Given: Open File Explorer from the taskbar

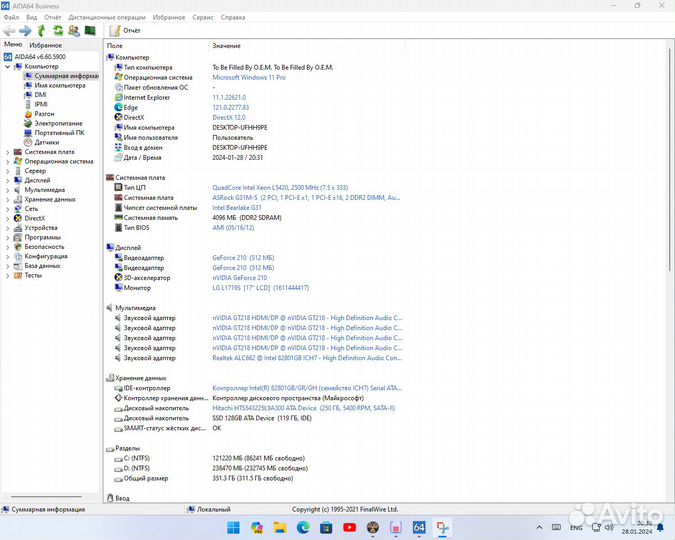Looking at the screenshot, I should tap(280, 527).
